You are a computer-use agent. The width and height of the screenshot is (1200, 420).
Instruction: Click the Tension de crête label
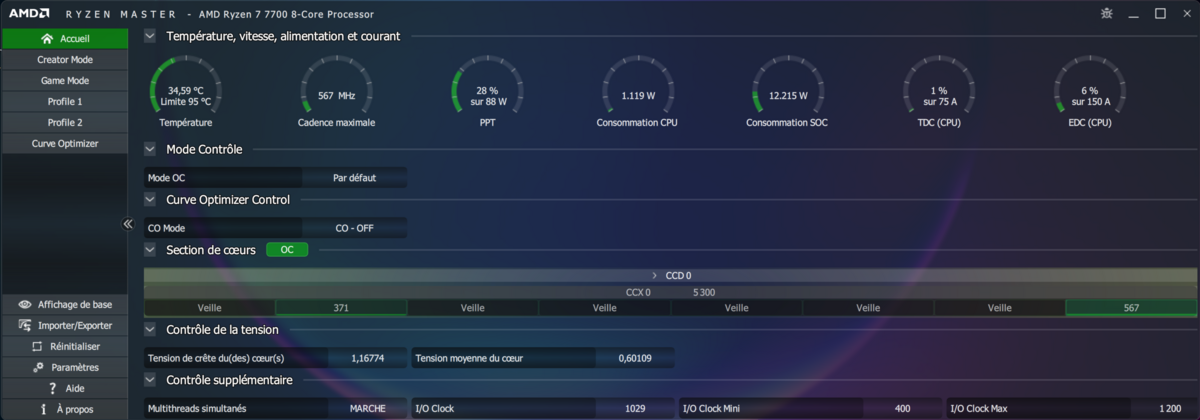pyautogui.click(x=216, y=357)
